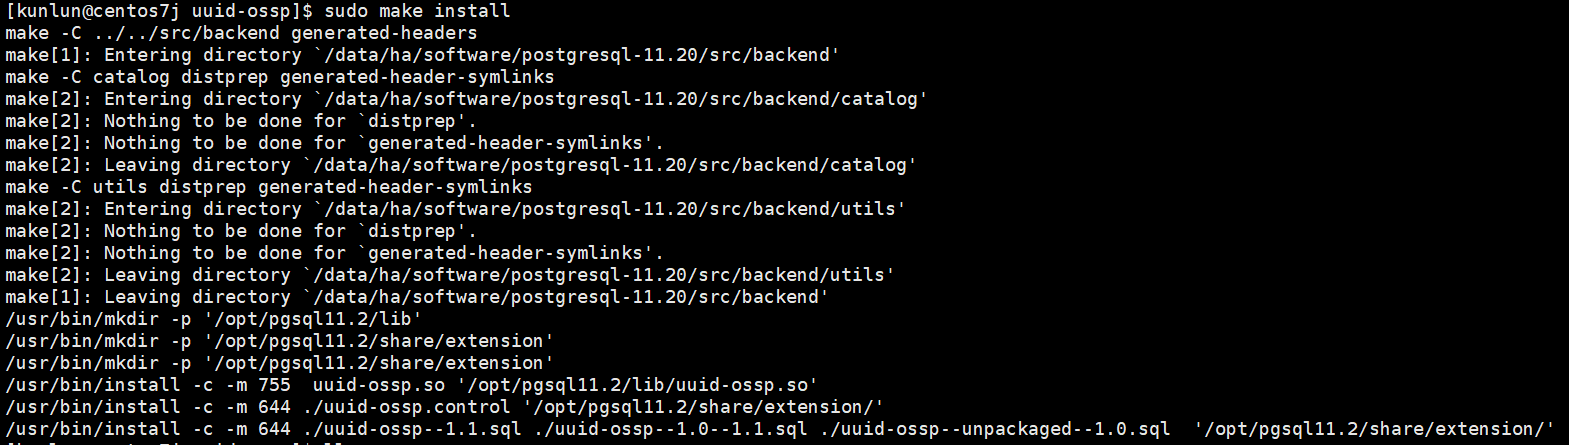Click the mkdir -p '/opt/pgsql11.2/lib' line
The height and width of the screenshot is (445, 1569).
coord(213,319)
